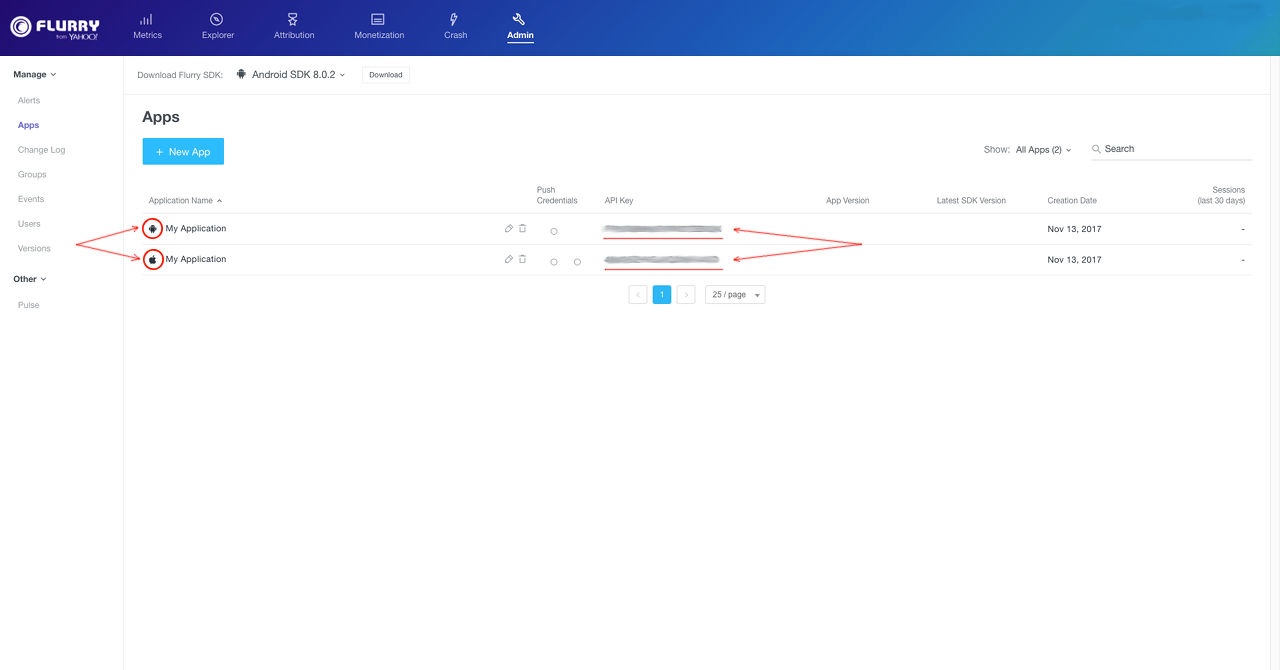The height and width of the screenshot is (670, 1280).
Task: Click first push credentials circle for iOS app
Action: click(x=554, y=262)
